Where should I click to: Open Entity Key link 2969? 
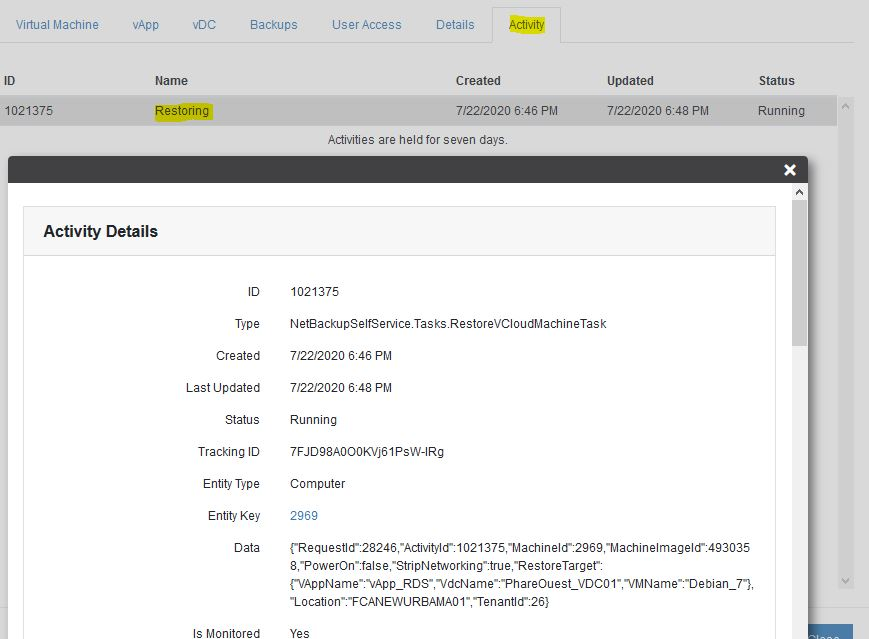304,516
